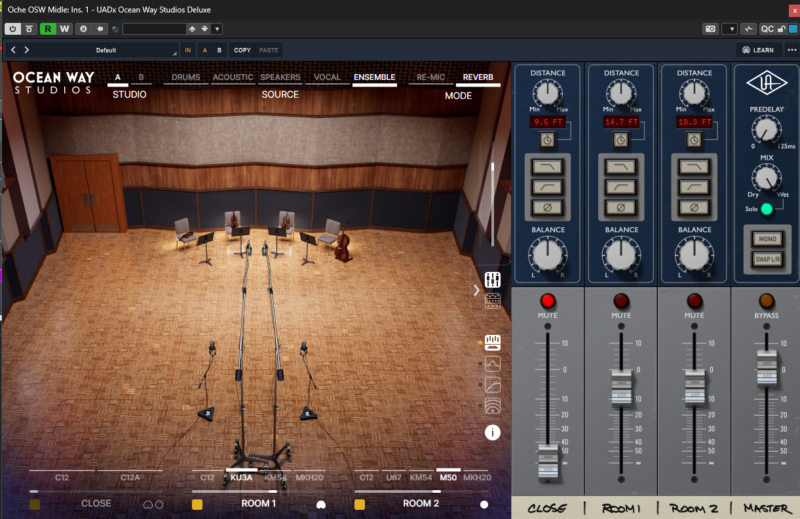This screenshot has width=800, height=519.
Task: Select Studio B tab
Action: point(141,78)
